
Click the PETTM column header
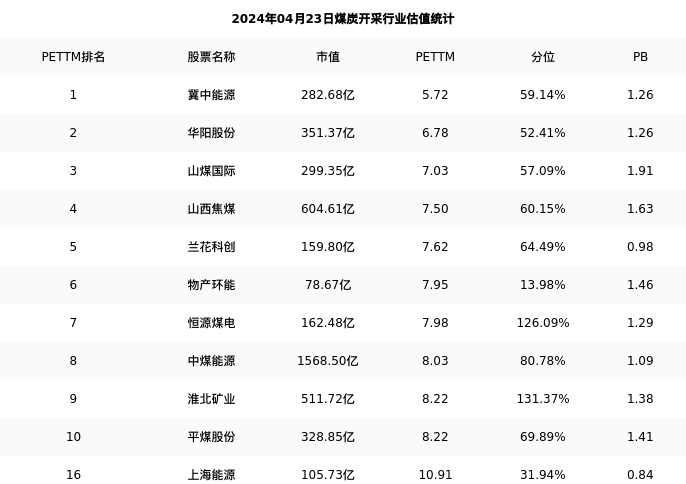click(435, 57)
